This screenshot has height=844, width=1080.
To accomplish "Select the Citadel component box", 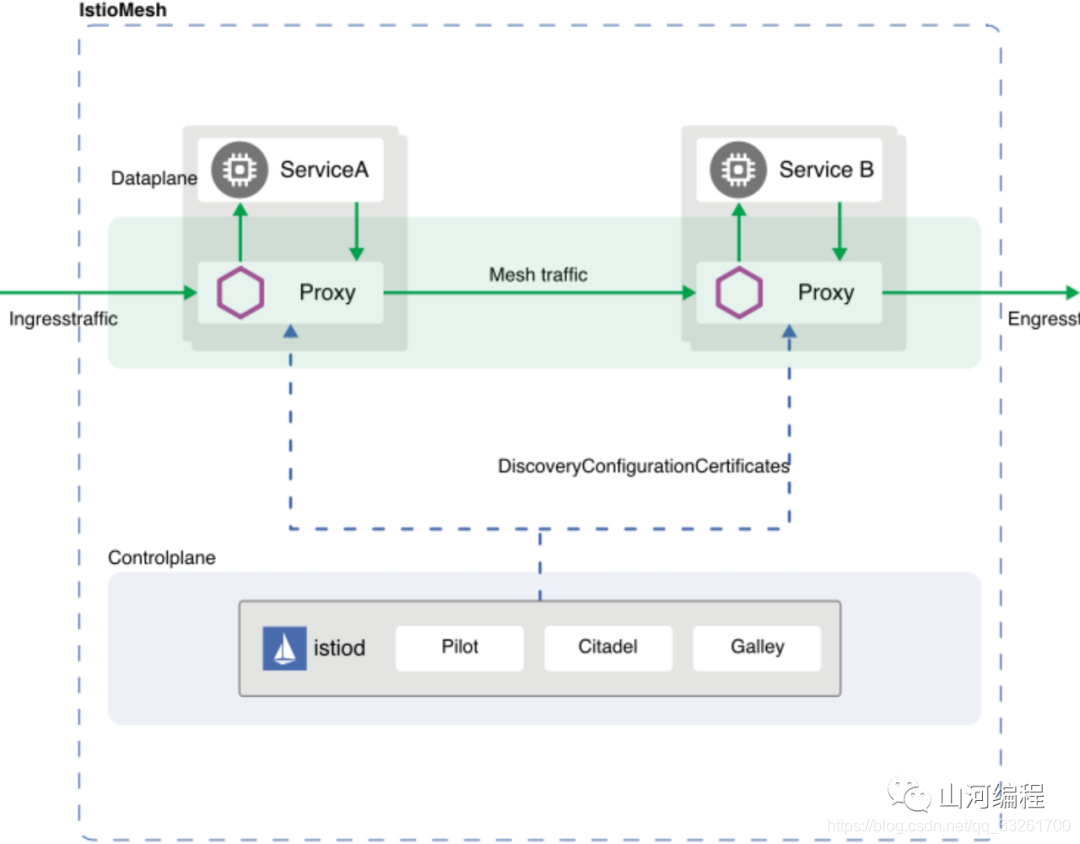I will click(x=608, y=648).
